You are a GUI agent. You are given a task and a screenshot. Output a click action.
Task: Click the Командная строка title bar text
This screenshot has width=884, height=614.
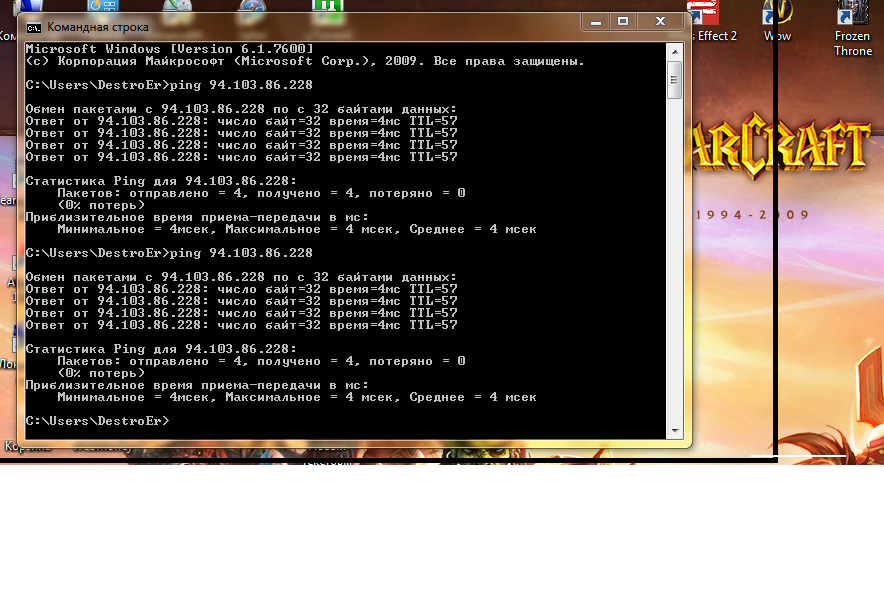[98, 27]
